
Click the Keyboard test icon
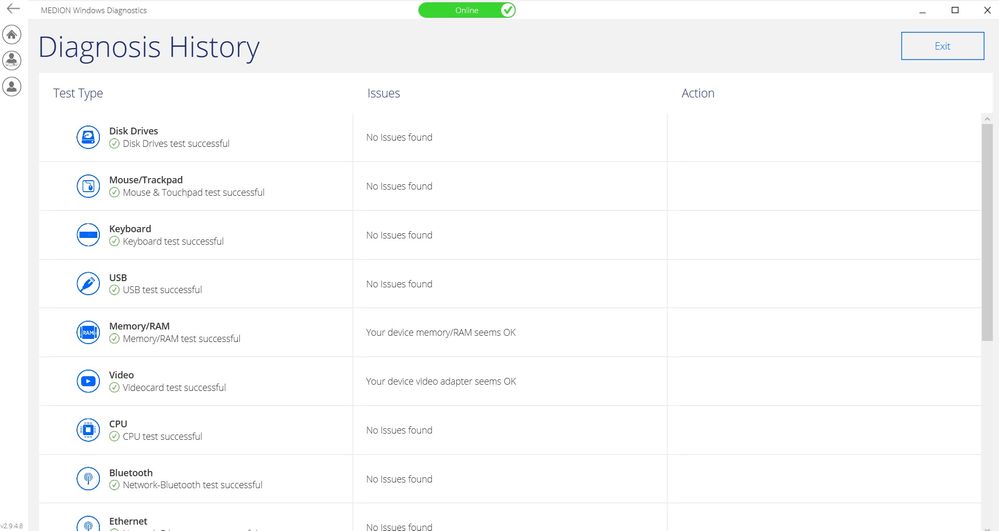pos(89,235)
